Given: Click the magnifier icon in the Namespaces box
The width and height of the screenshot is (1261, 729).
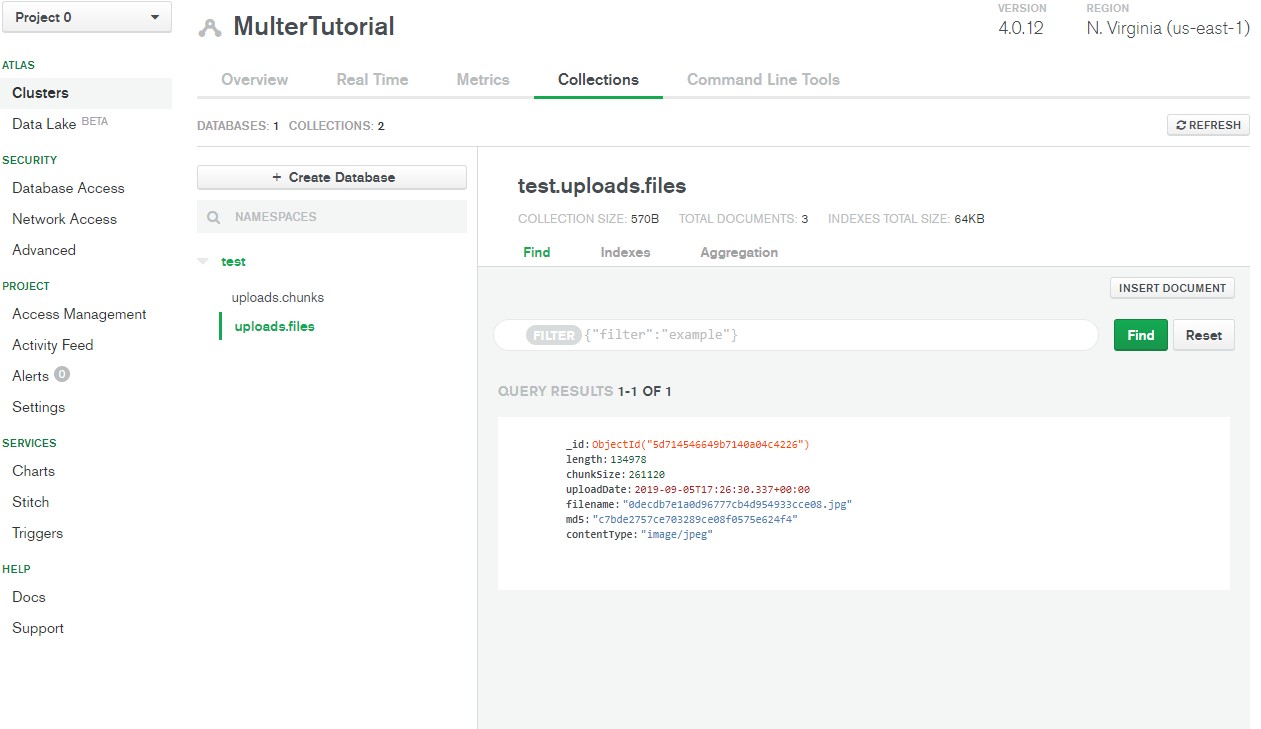Looking at the screenshot, I should tap(213, 216).
